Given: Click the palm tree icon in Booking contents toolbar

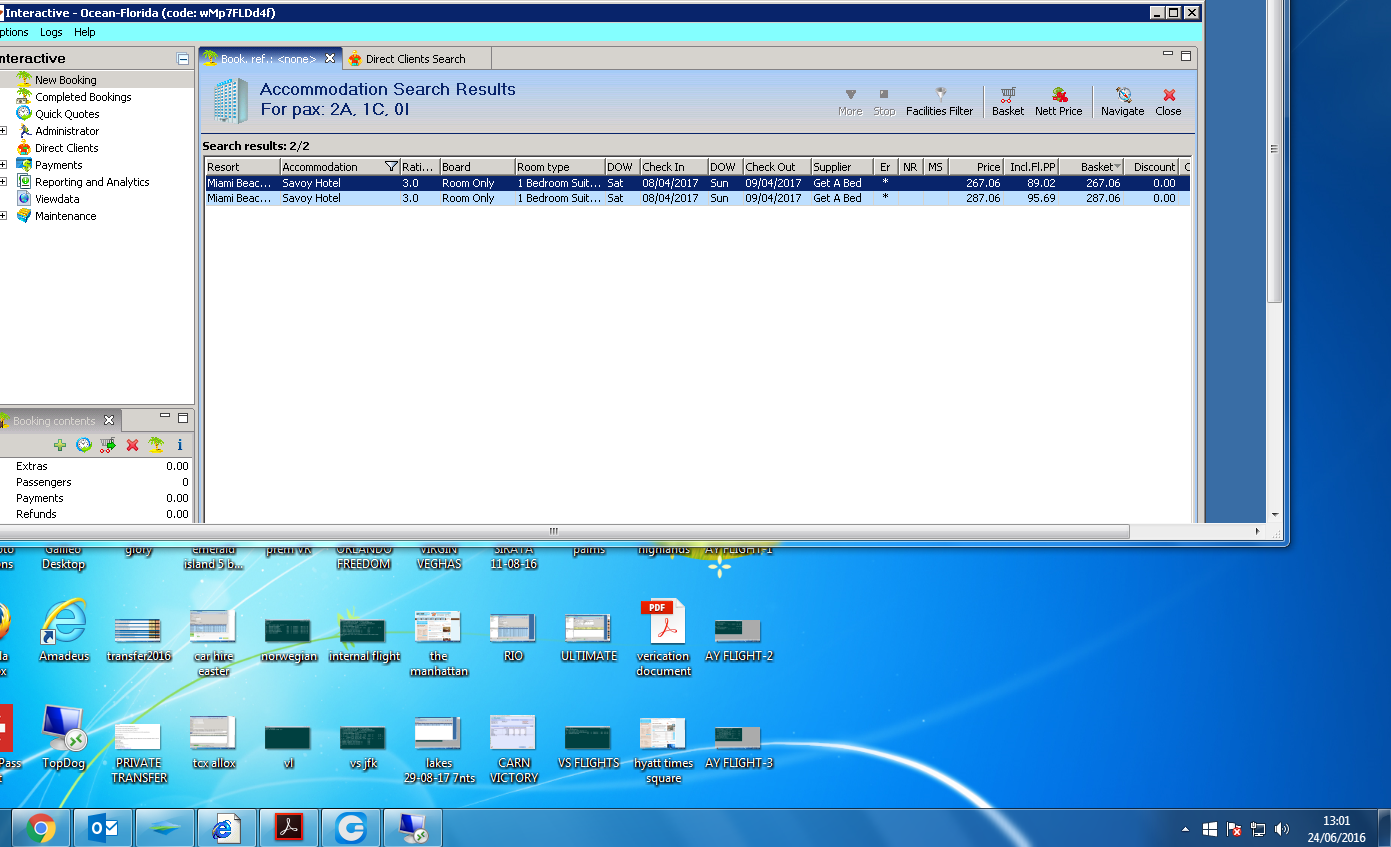Looking at the screenshot, I should [x=156, y=445].
